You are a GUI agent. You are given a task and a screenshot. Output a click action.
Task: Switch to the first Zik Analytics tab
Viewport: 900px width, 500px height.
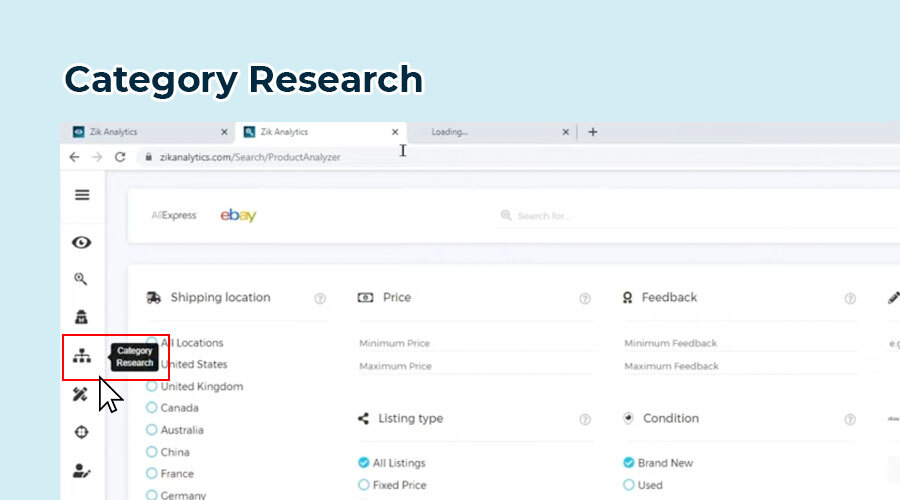click(140, 132)
